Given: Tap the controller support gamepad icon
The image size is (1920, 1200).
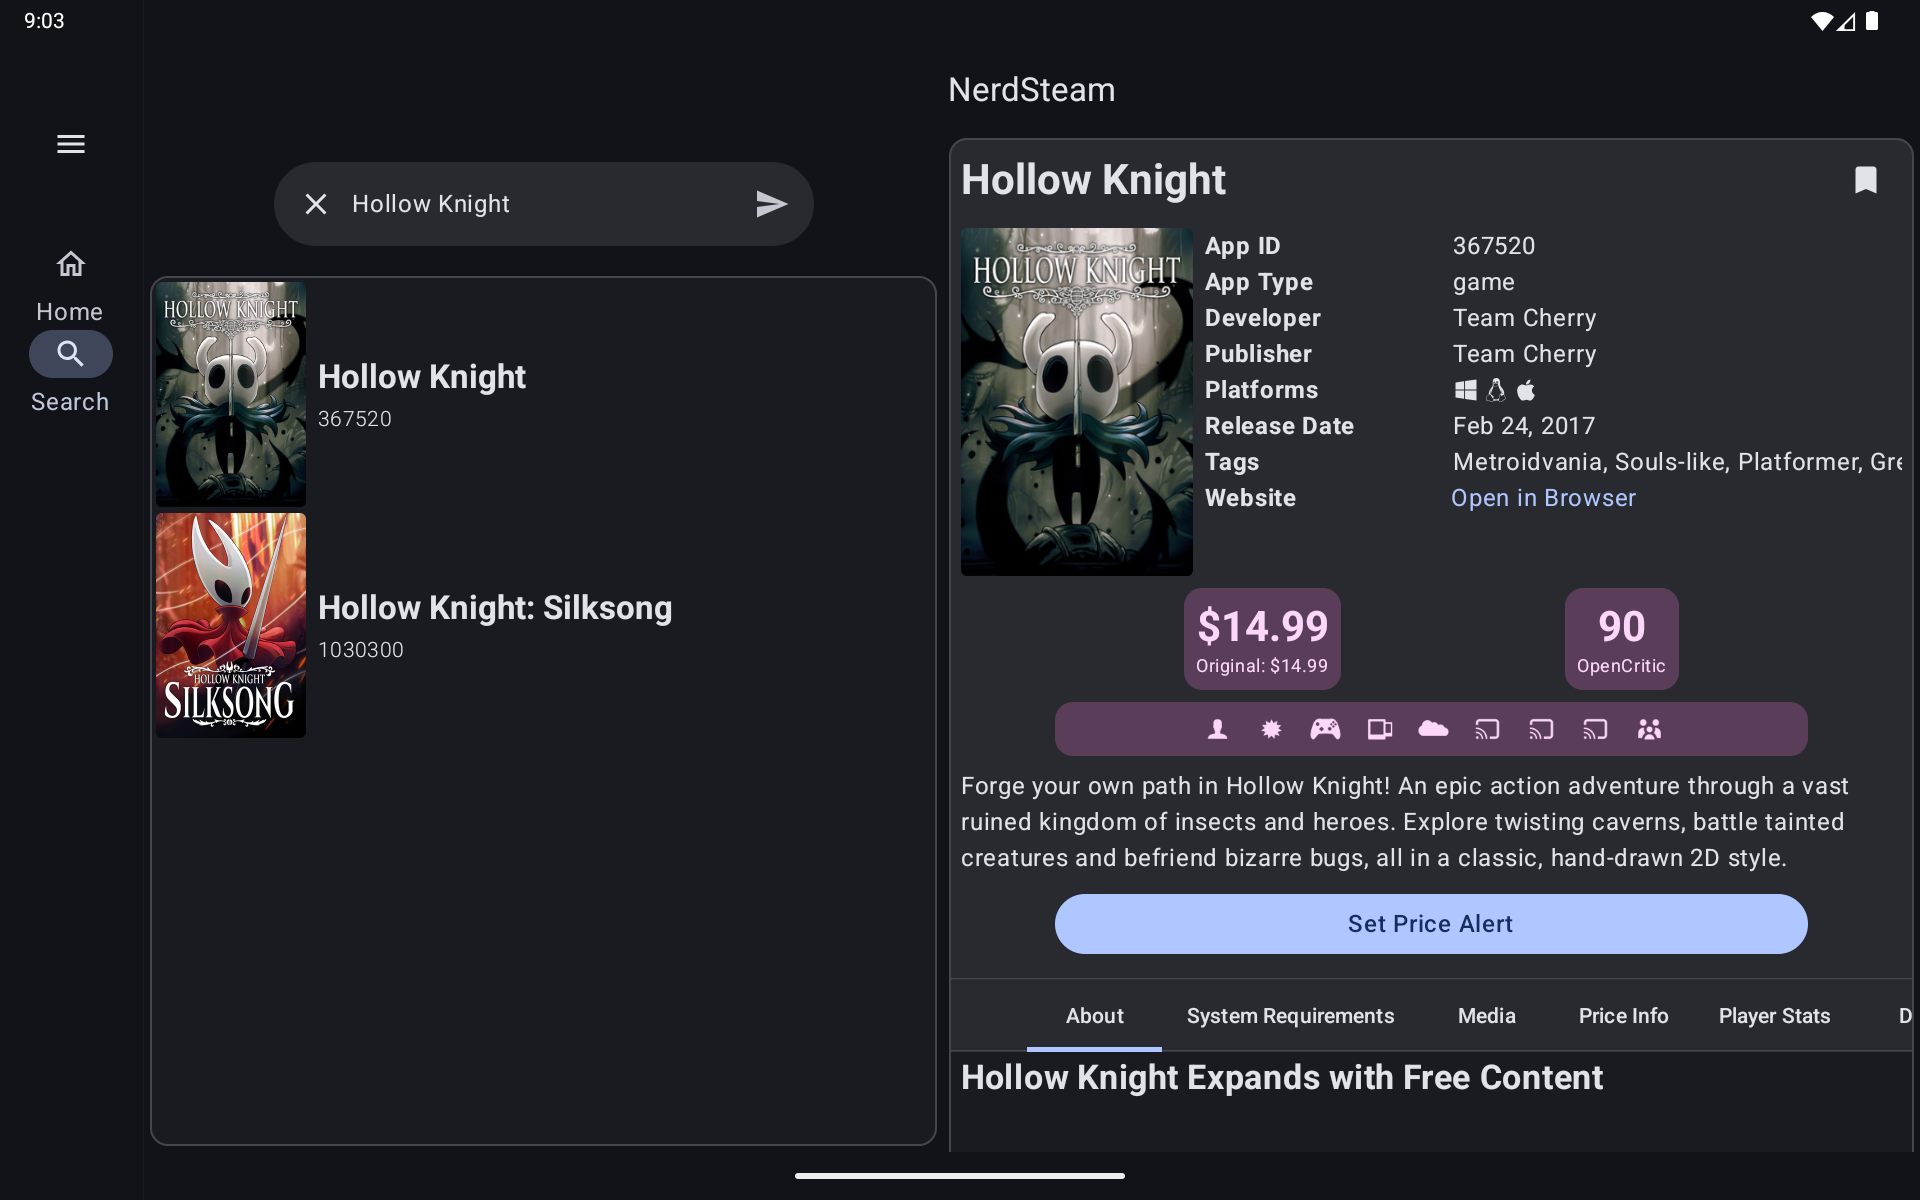Looking at the screenshot, I should click(x=1325, y=729).
